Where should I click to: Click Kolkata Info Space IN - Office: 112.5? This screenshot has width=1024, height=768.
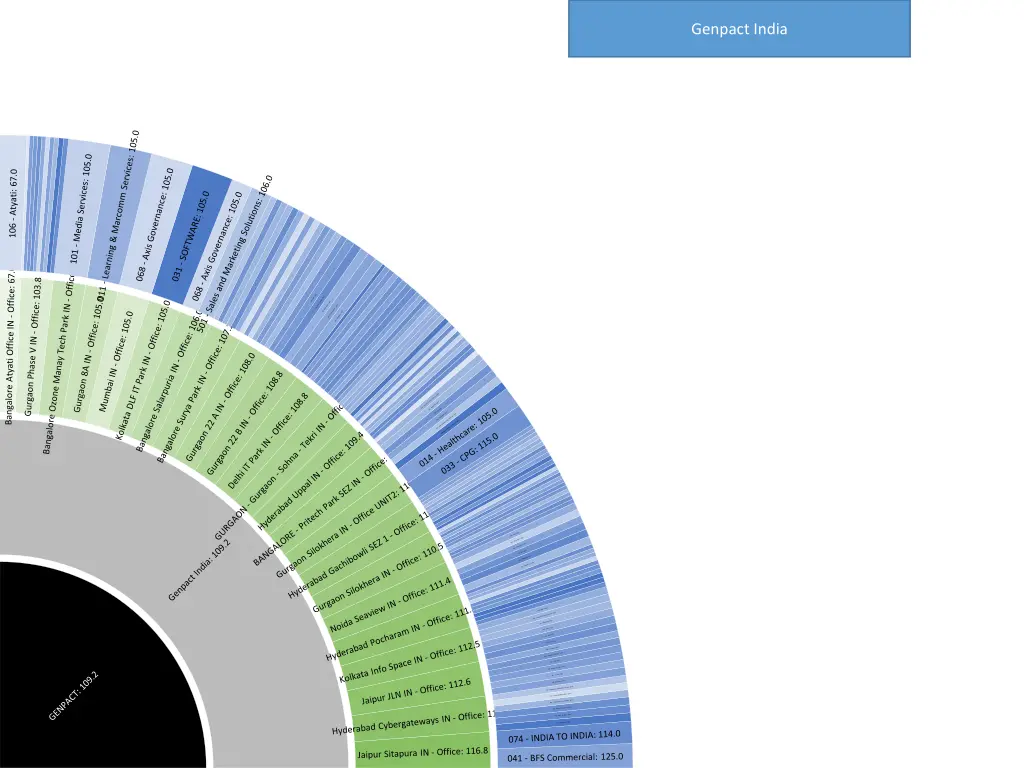pyautogui.click(x=409, y=662)
